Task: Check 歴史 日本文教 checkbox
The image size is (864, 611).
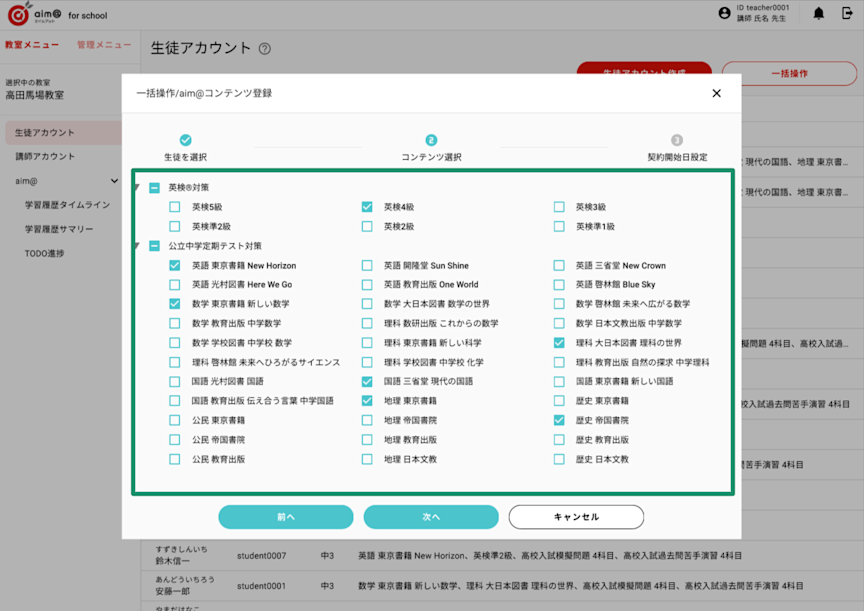Action: [559, 459]
